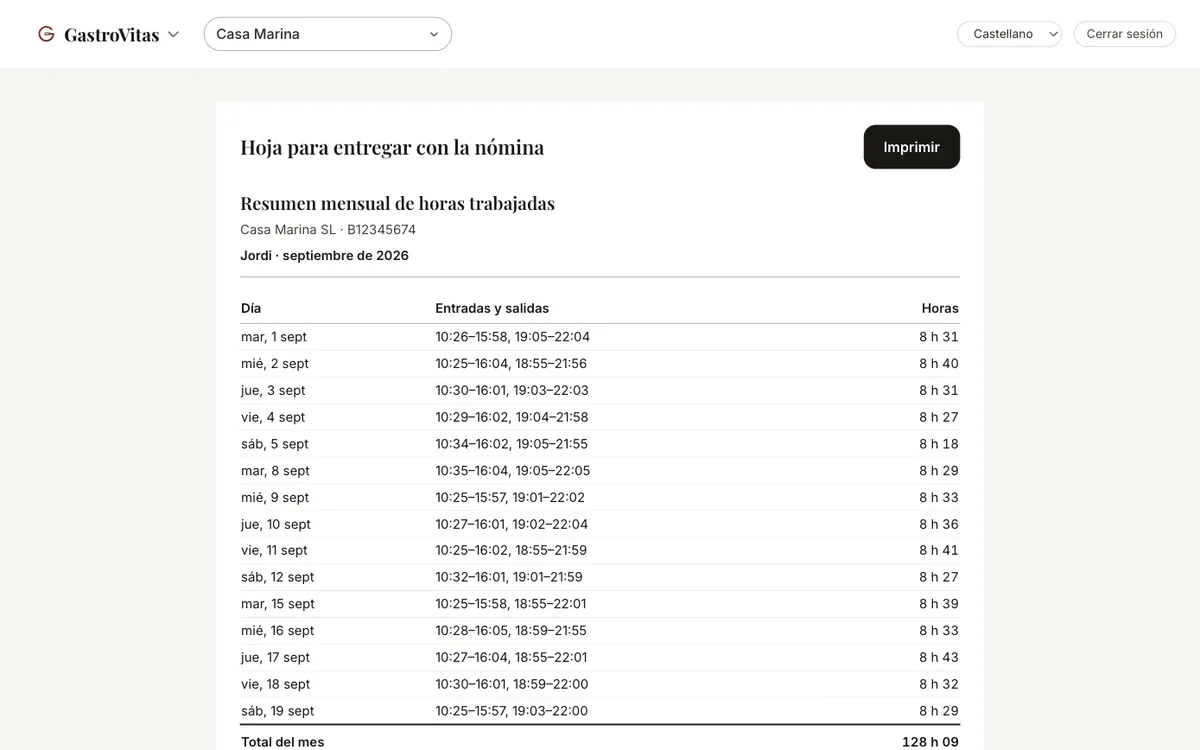Click the 'sáb, 19 sept' day cell
This screenshot has height=750, width=1200.
278,711
